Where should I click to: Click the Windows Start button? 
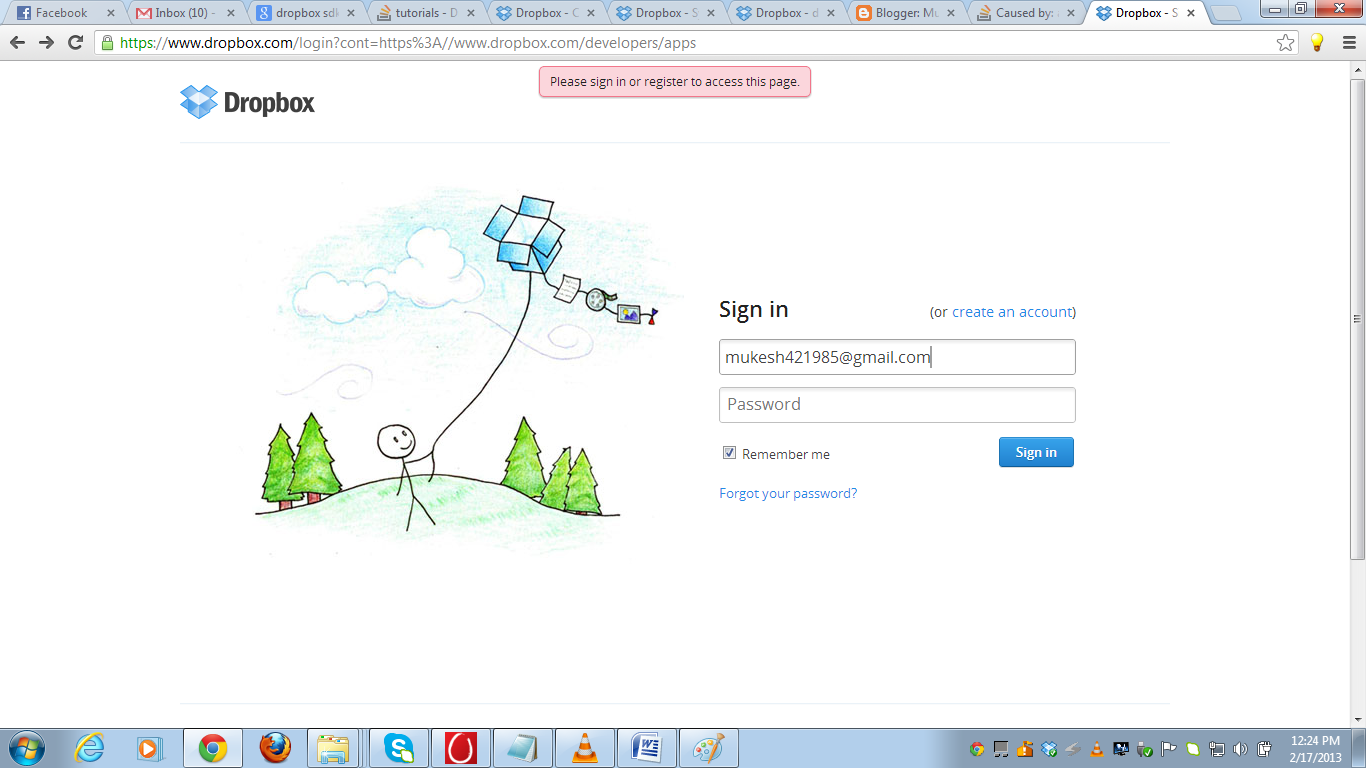pos(26,748)
